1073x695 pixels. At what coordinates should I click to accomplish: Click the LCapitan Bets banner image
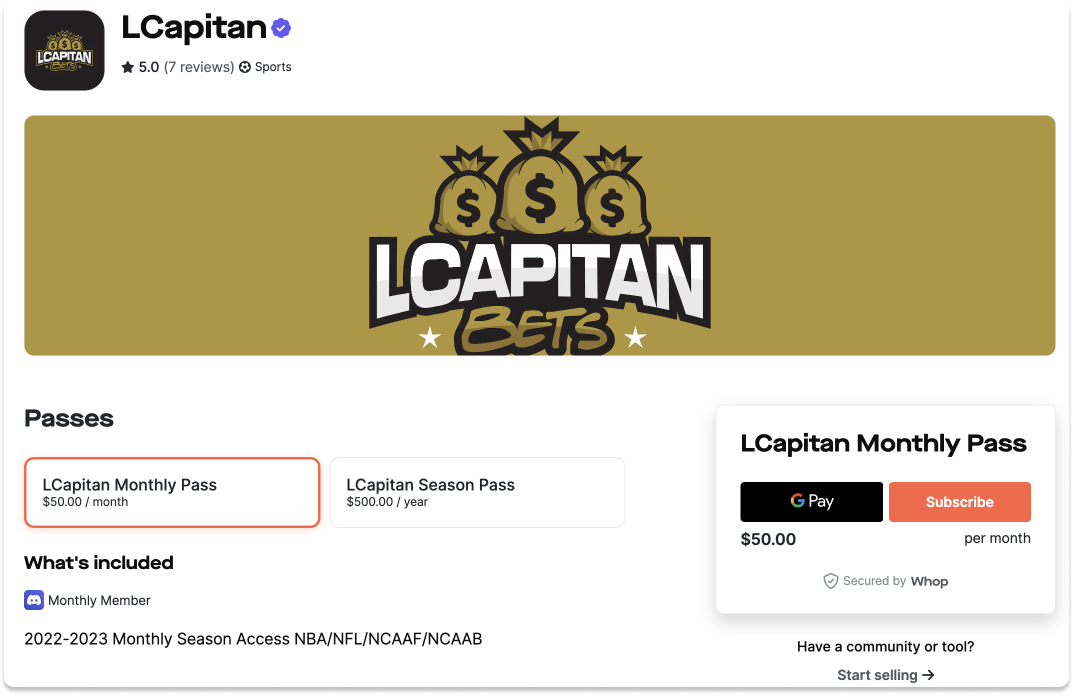539,235
